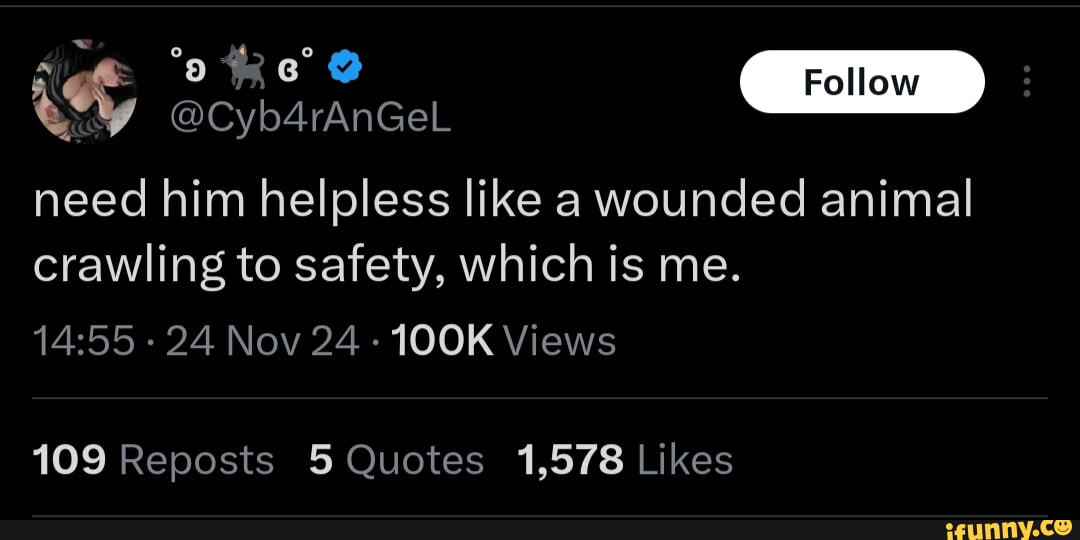1080x540 pixels.
Task: Open the three-dot more options menu
Action: [1025, 81]
